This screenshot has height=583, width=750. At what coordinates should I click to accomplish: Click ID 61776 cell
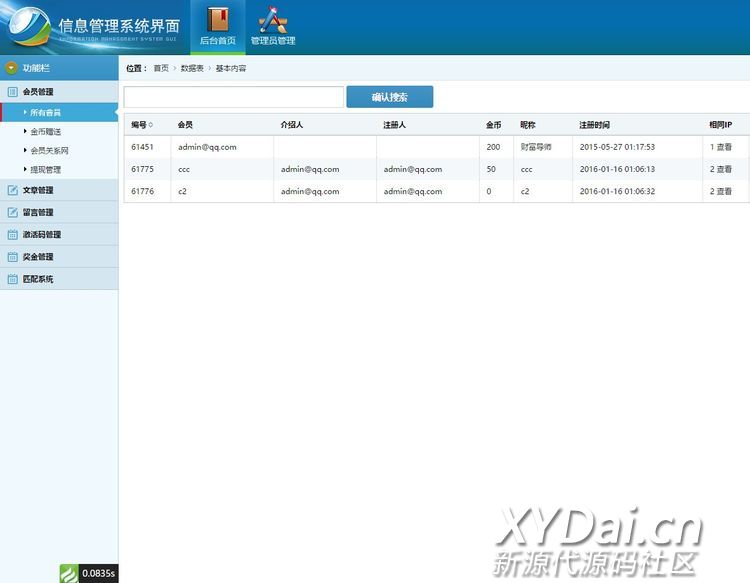(x=143, y=191)
